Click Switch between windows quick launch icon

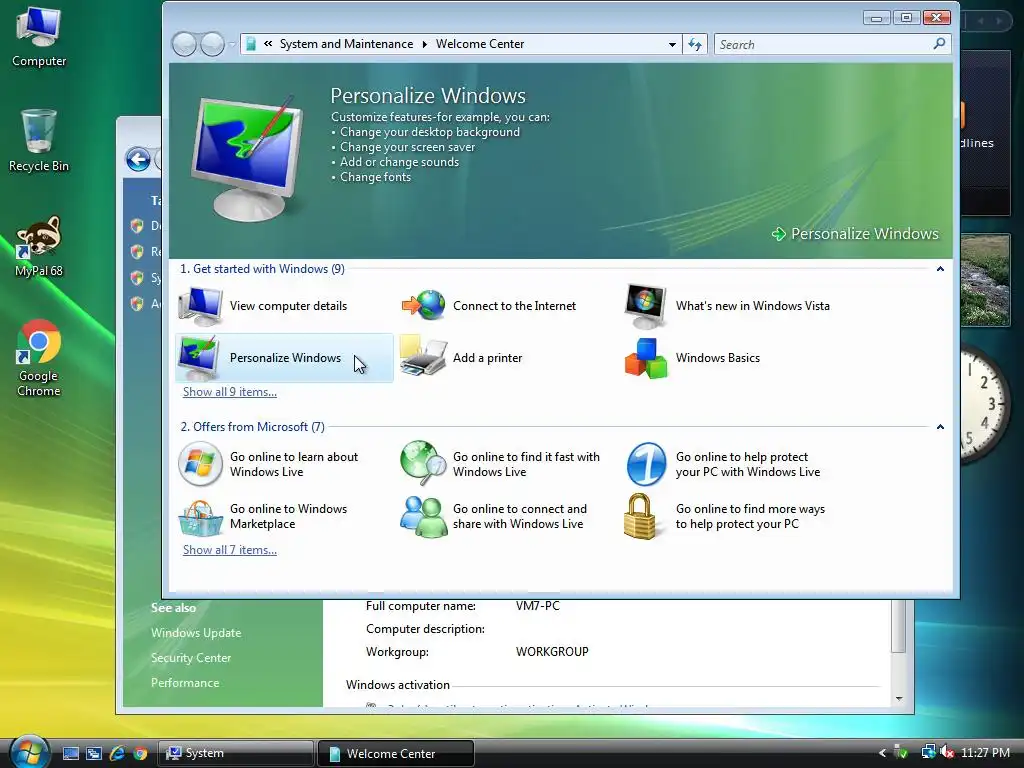(x=93, y=753)
